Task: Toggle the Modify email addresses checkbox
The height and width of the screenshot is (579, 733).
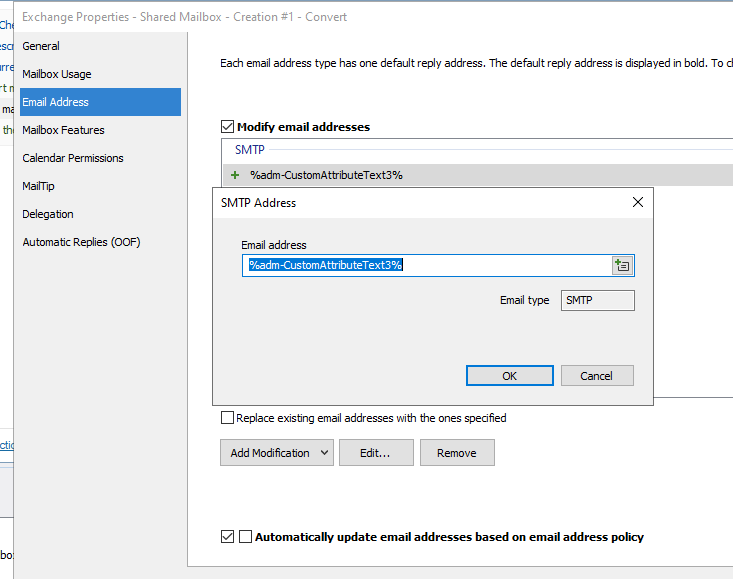Action: click(x=227, y=127)
